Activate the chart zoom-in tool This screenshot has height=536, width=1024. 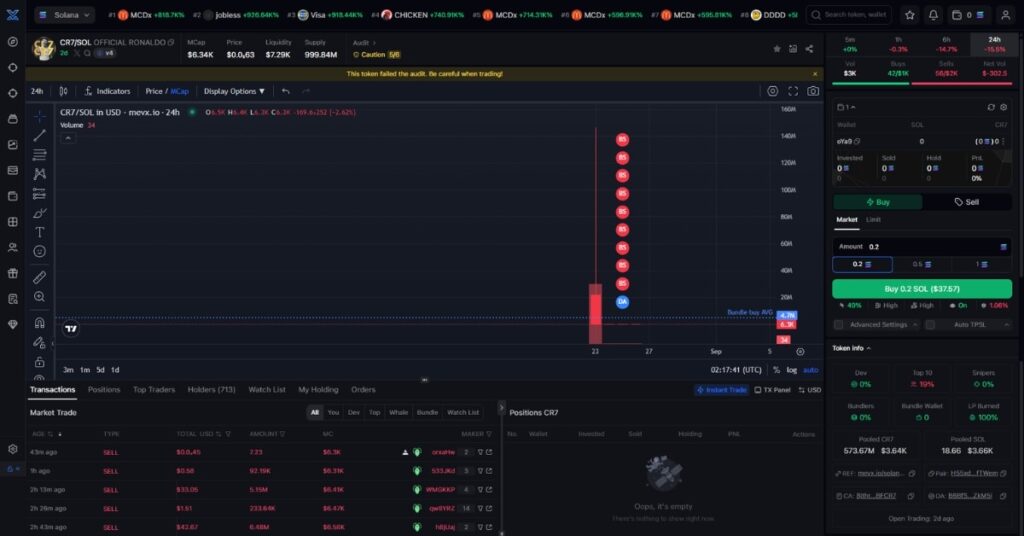(39, 297)
